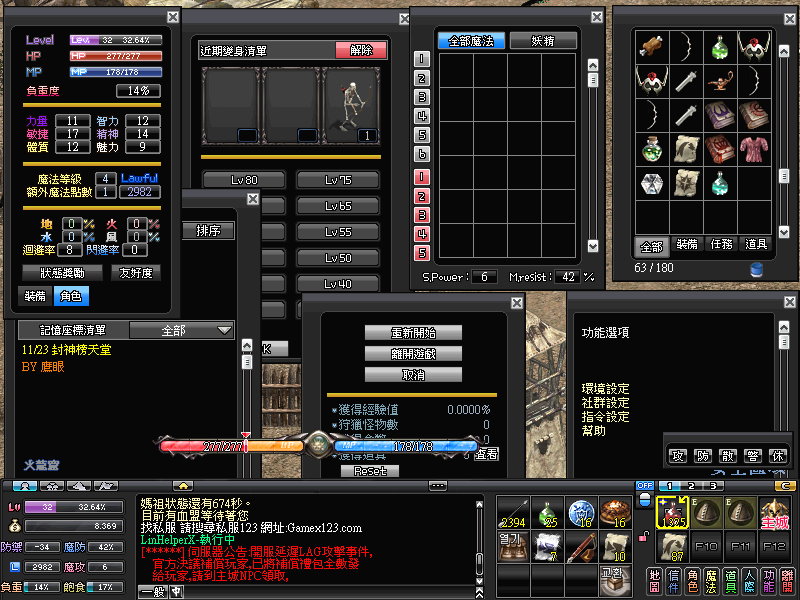The image size is (800, 600).
Task: Open the 地圖 map menu icon
Action: (654, 582)
